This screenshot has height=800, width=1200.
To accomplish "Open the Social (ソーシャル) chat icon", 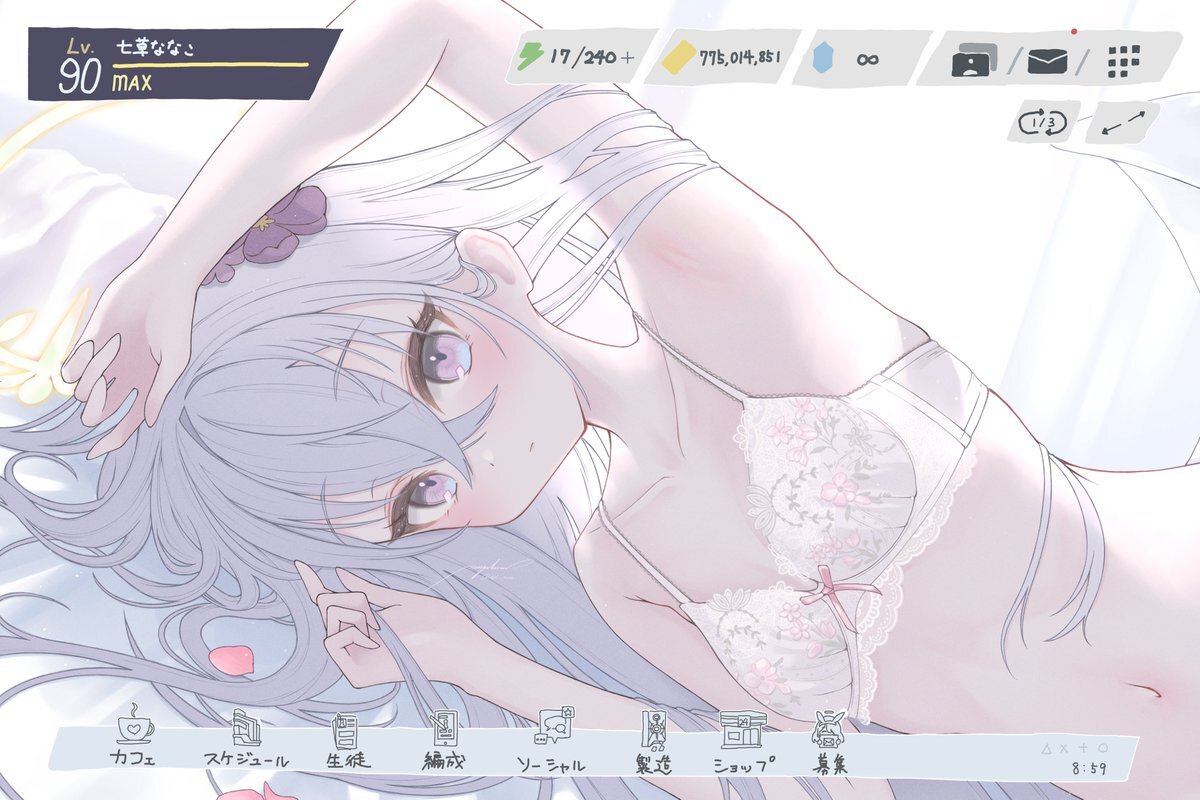I will tap(555, 726).
